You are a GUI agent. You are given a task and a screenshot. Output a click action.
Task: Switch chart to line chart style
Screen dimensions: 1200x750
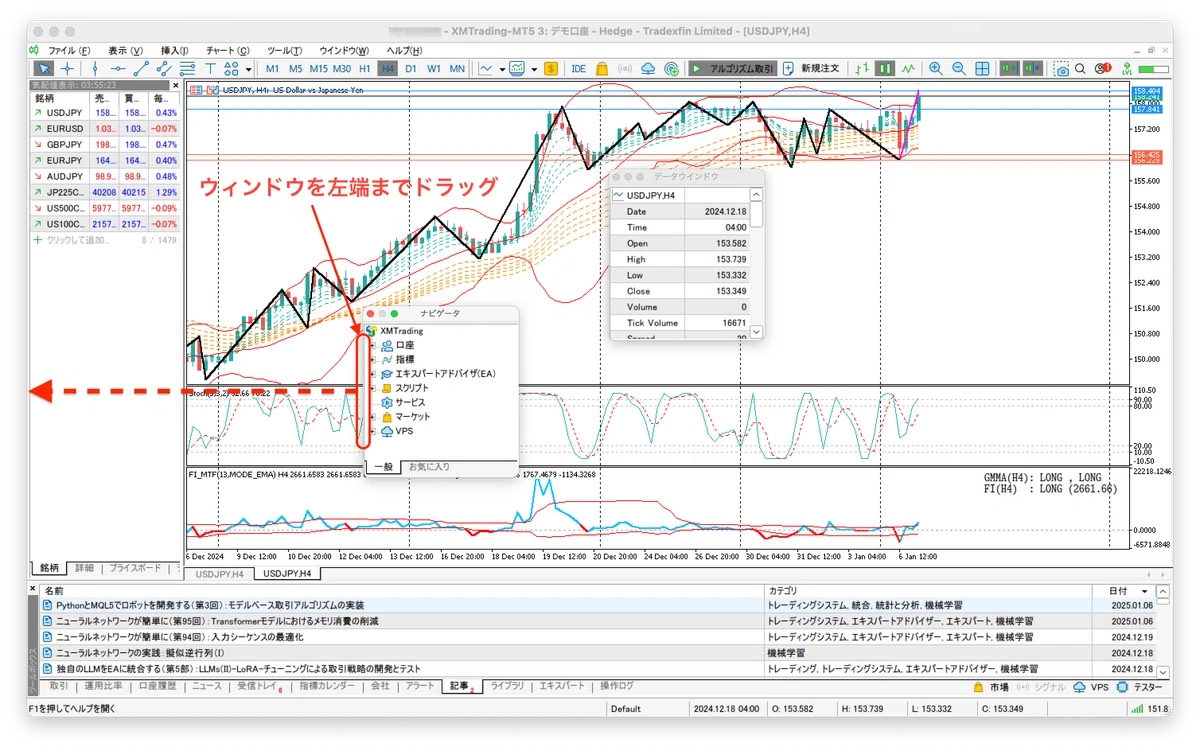coord(908,69)
